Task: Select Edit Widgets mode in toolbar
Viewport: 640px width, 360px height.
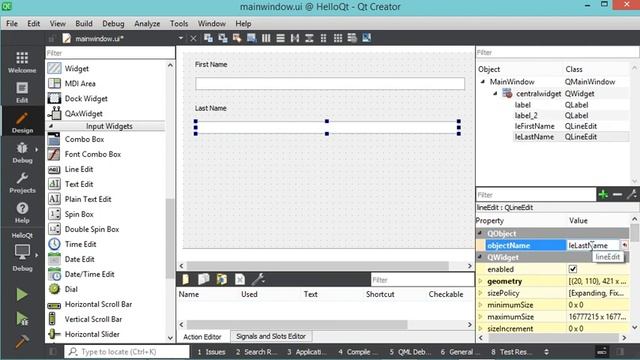Action: pyautogui.click(x=208, y=38)
